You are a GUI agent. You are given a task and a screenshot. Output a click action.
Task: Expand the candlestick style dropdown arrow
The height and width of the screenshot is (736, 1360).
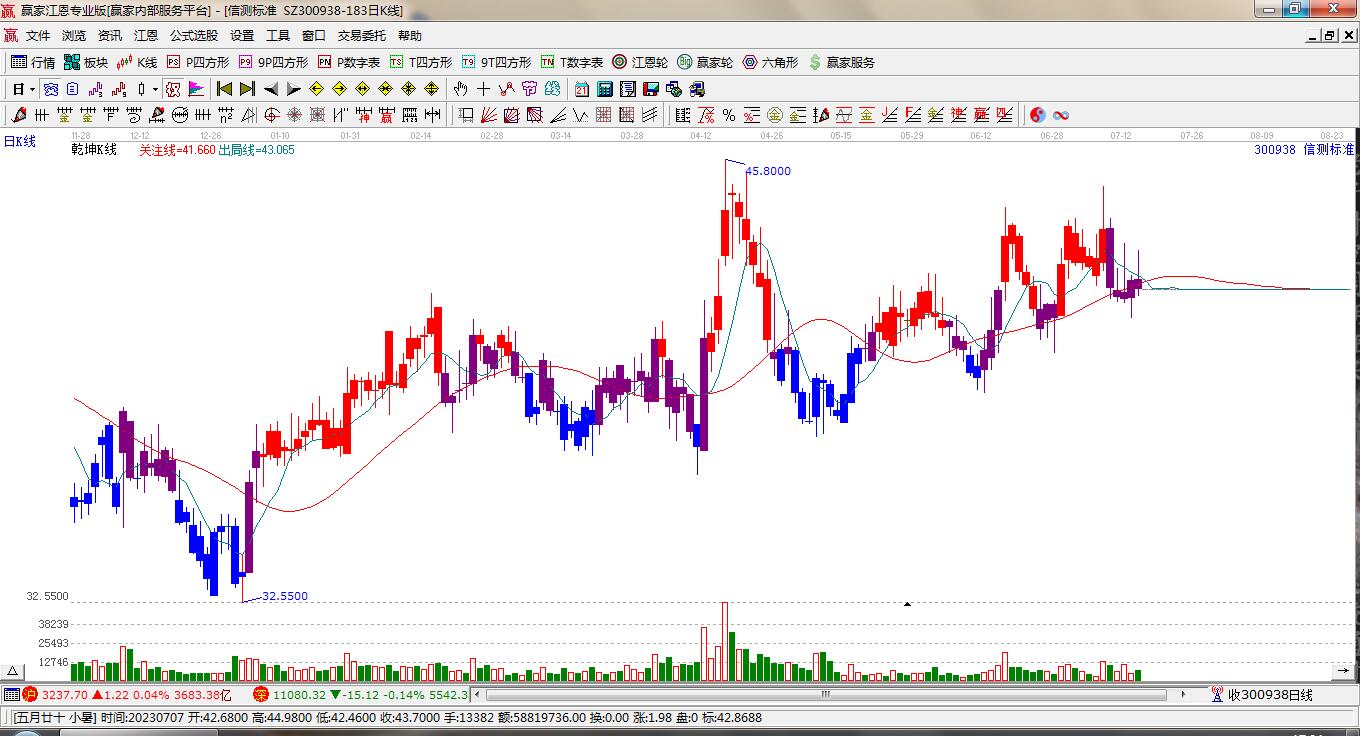(155, 89)
